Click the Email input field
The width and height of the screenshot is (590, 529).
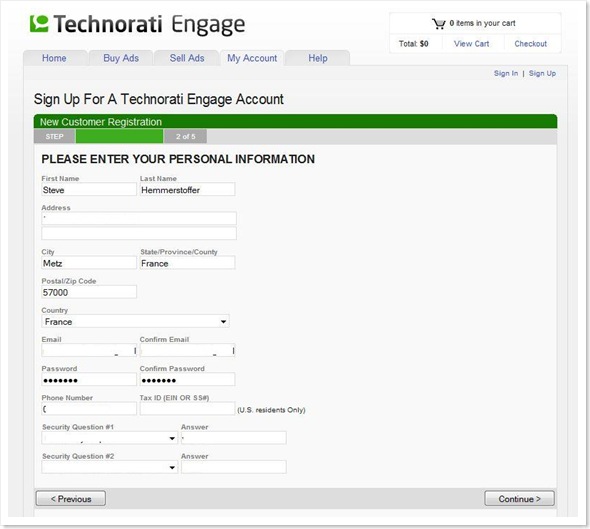point(89,351)
